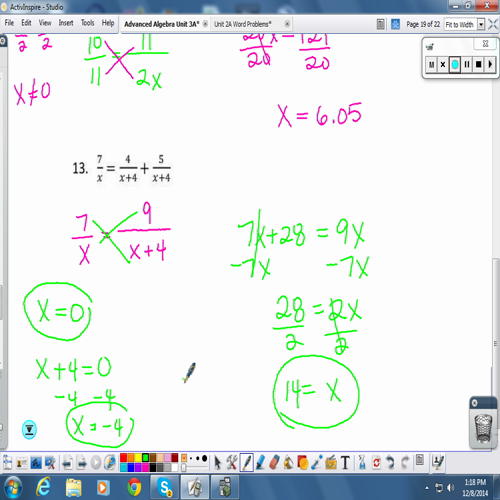500x500 pixels.
Task: Click the switch profile icon
Action: (x=22, y=463)
